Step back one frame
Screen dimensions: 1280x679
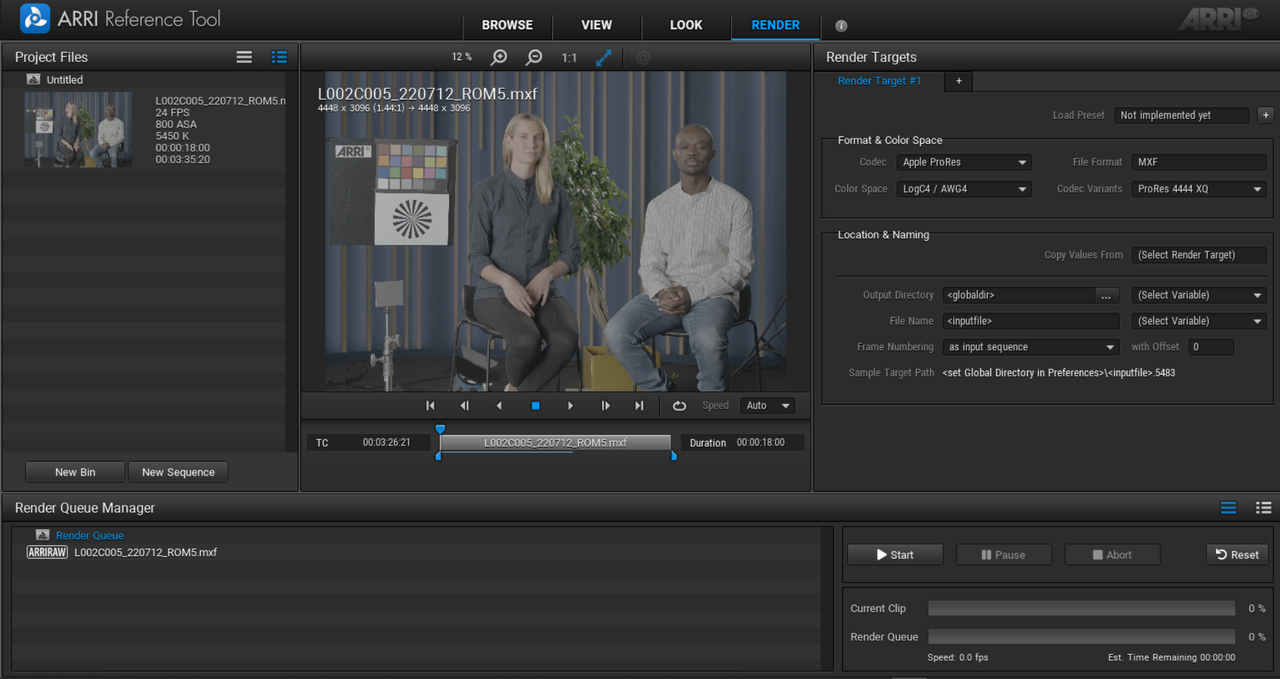[465, 406]
